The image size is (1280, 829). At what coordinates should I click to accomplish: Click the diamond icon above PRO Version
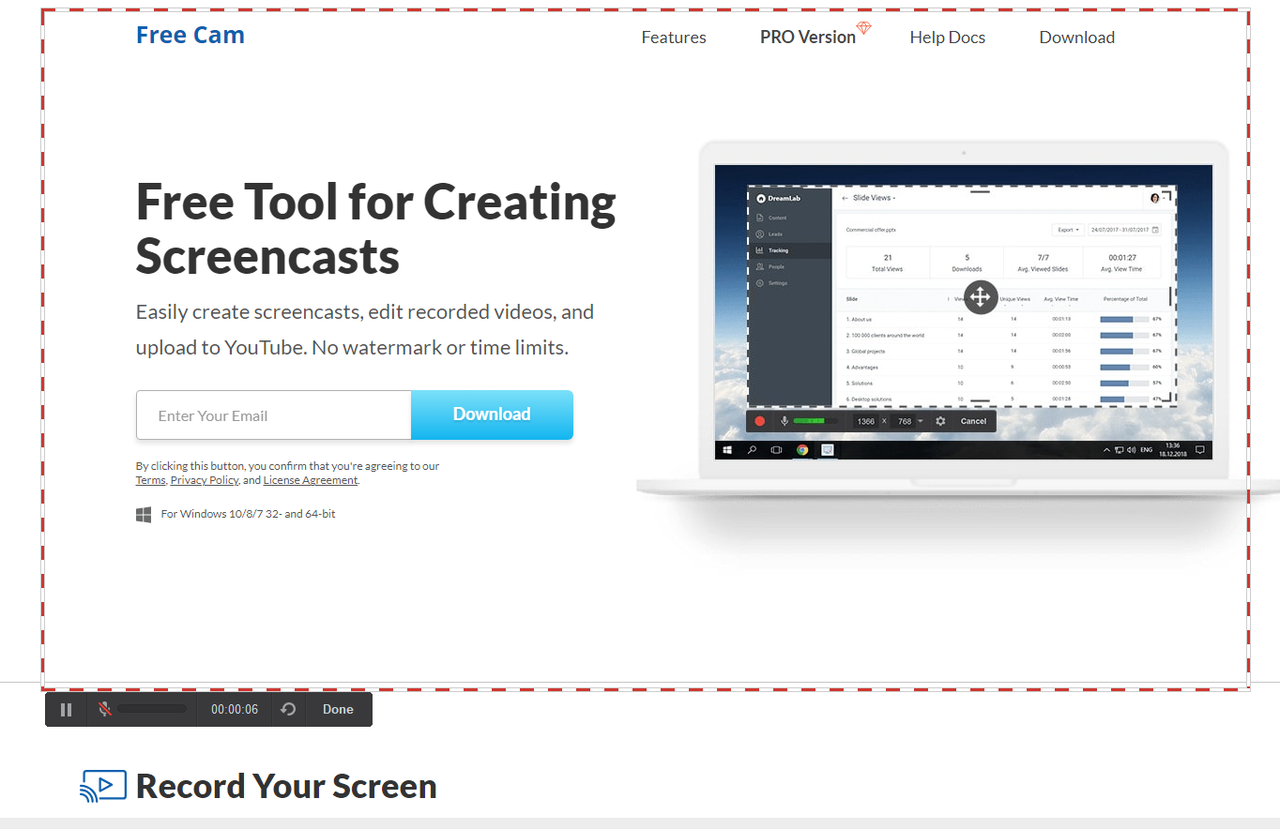[x=864, y=28]
